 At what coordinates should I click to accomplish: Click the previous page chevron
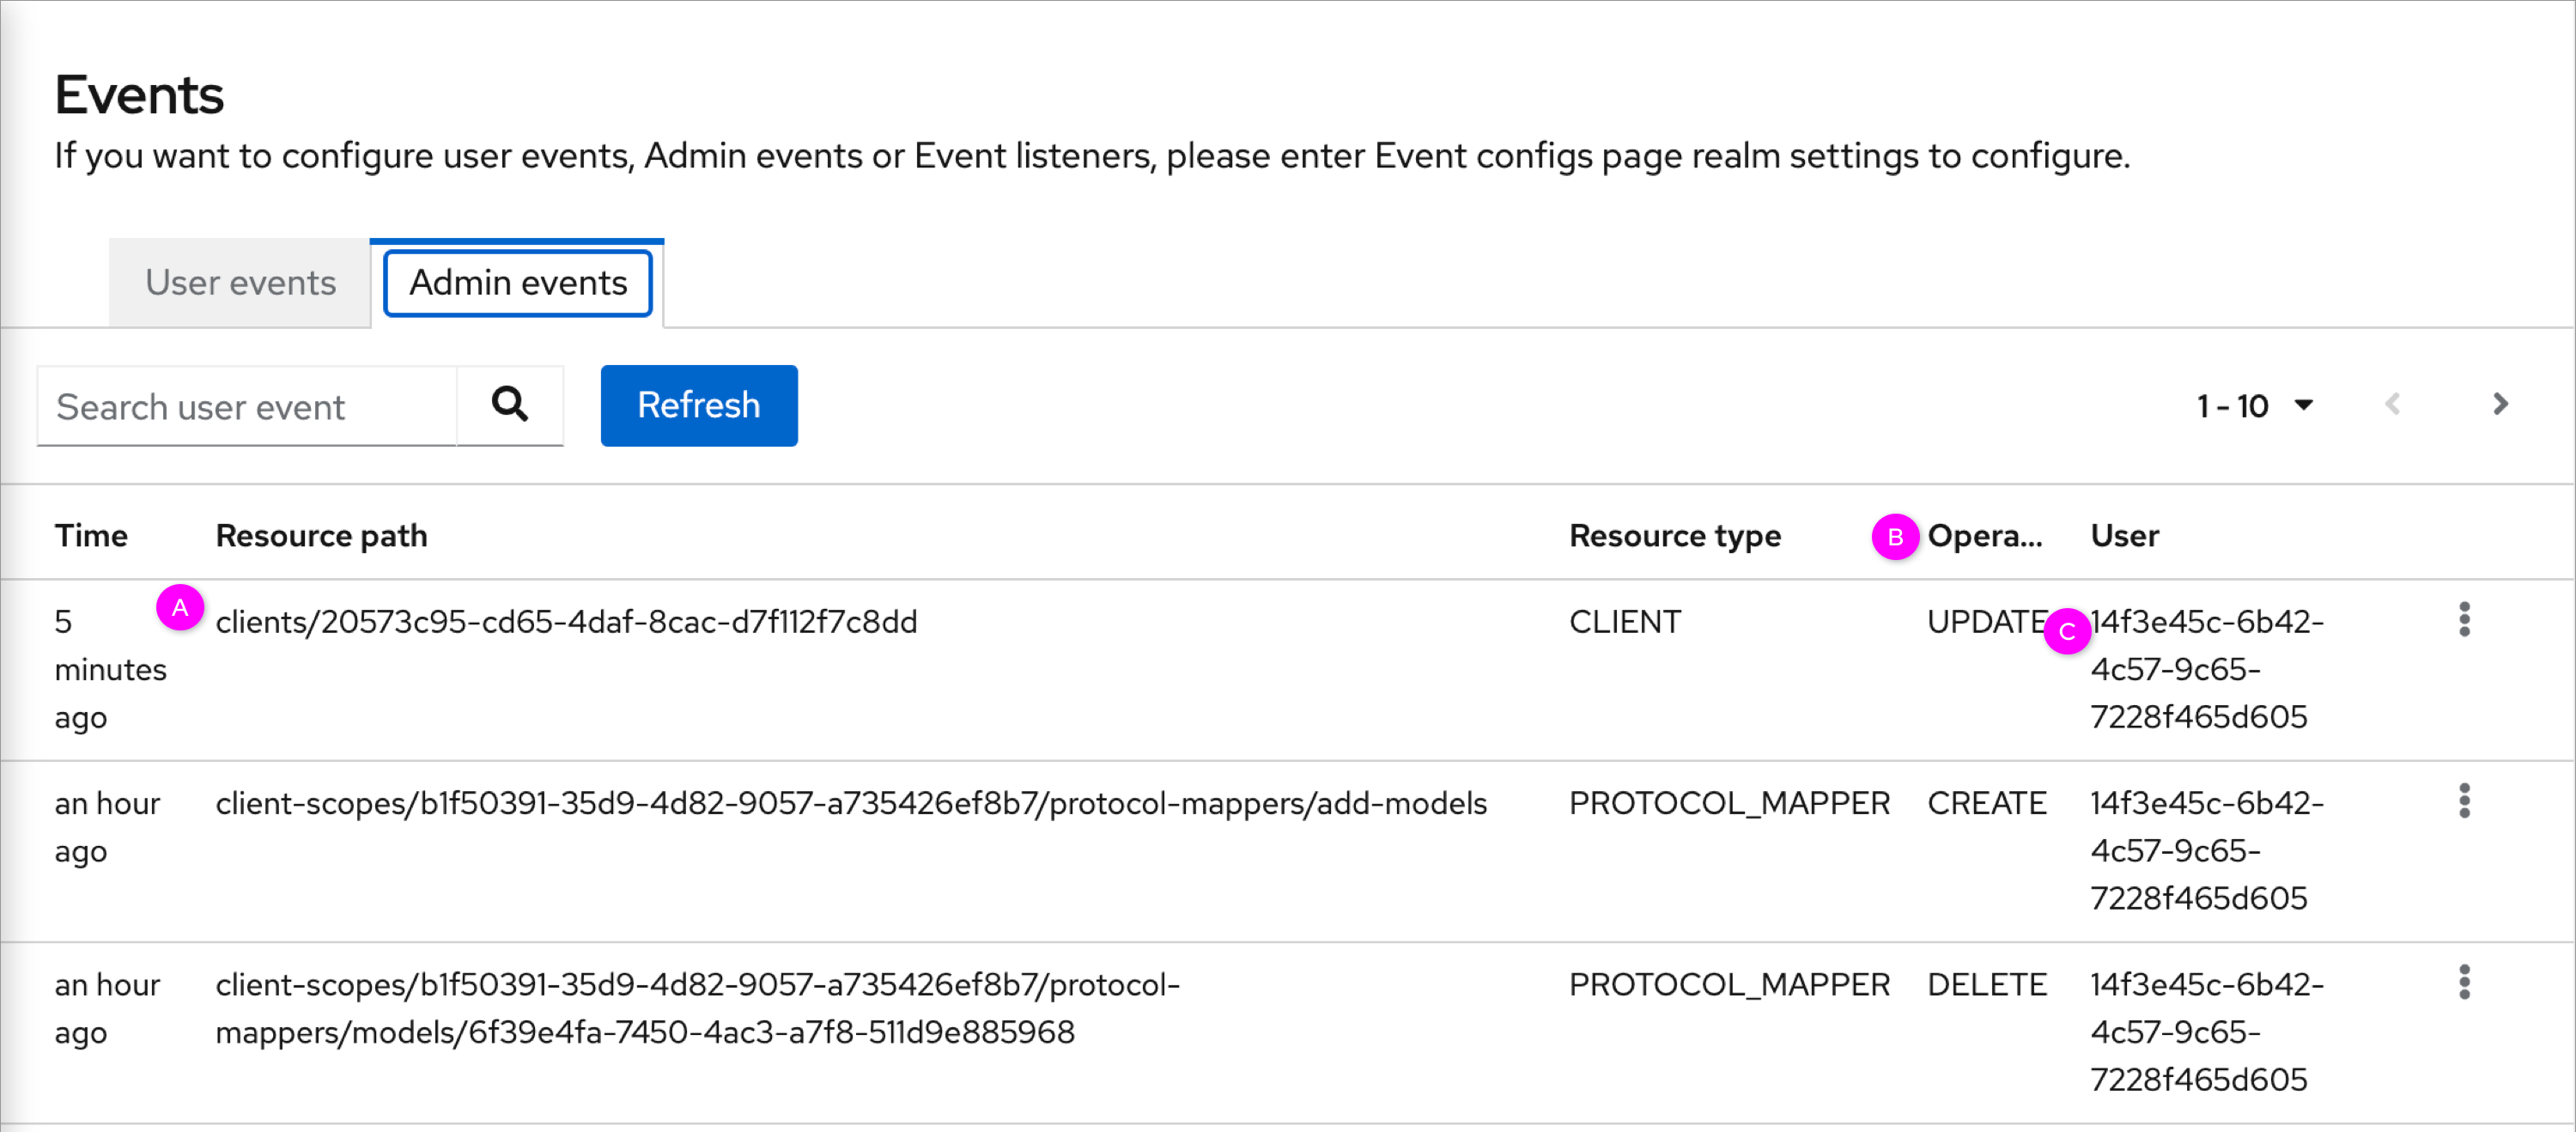pos(2393,404)
